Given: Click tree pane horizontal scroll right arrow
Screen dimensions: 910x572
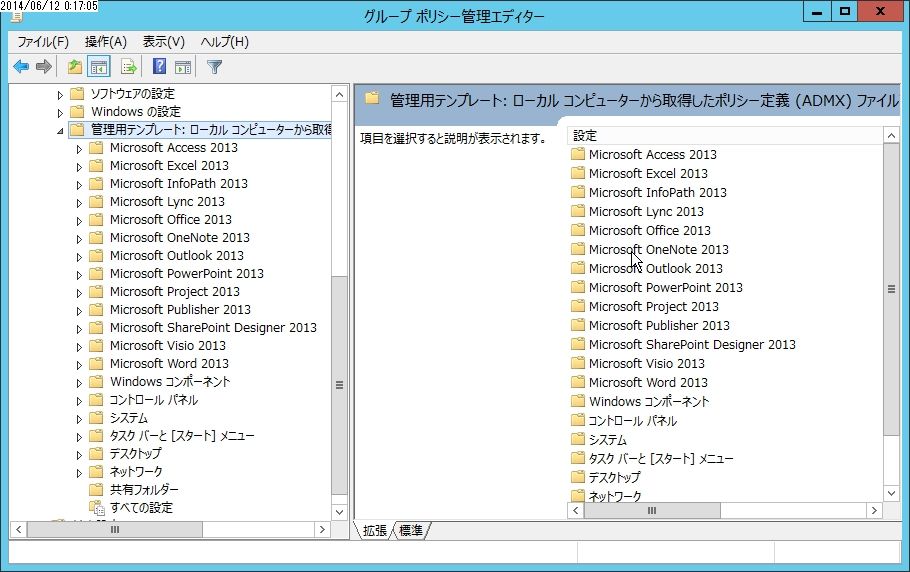Looking at the screenshot, I should (x=323, y=529).
